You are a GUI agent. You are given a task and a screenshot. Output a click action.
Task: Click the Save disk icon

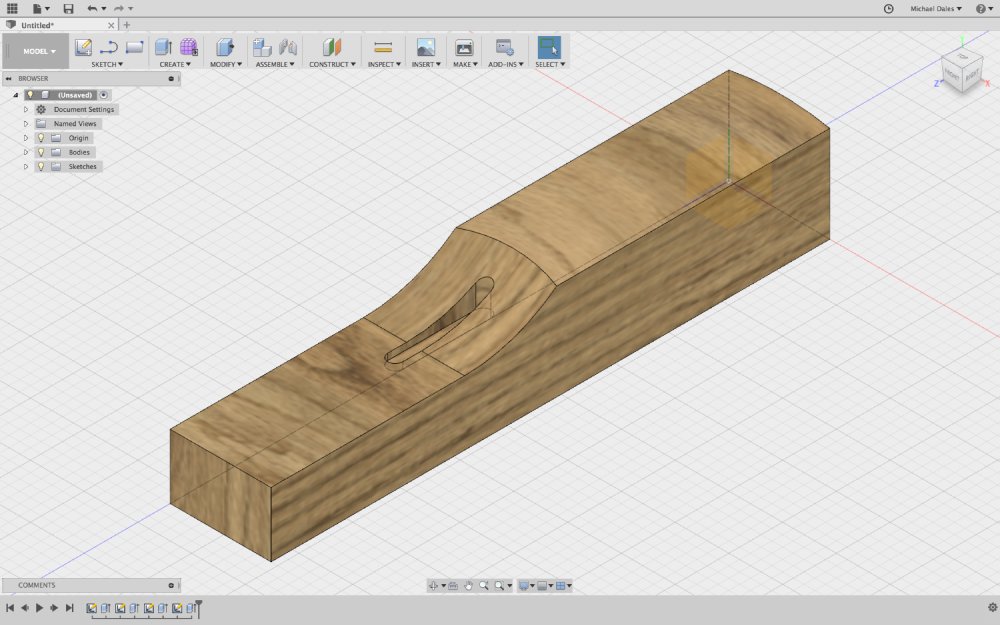click(68, 8)
